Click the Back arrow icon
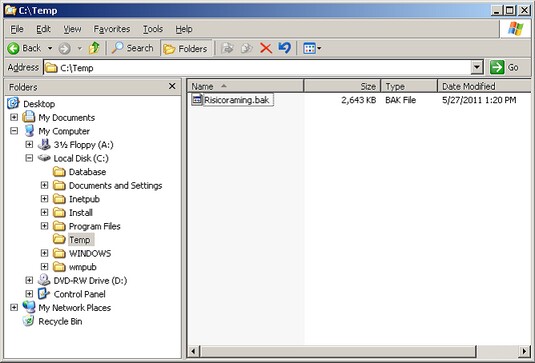 tap(13, 48)
